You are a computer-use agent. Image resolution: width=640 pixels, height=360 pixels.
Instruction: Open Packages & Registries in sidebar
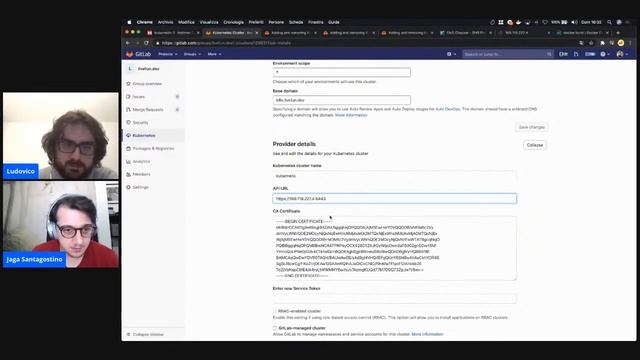(153, 149)
